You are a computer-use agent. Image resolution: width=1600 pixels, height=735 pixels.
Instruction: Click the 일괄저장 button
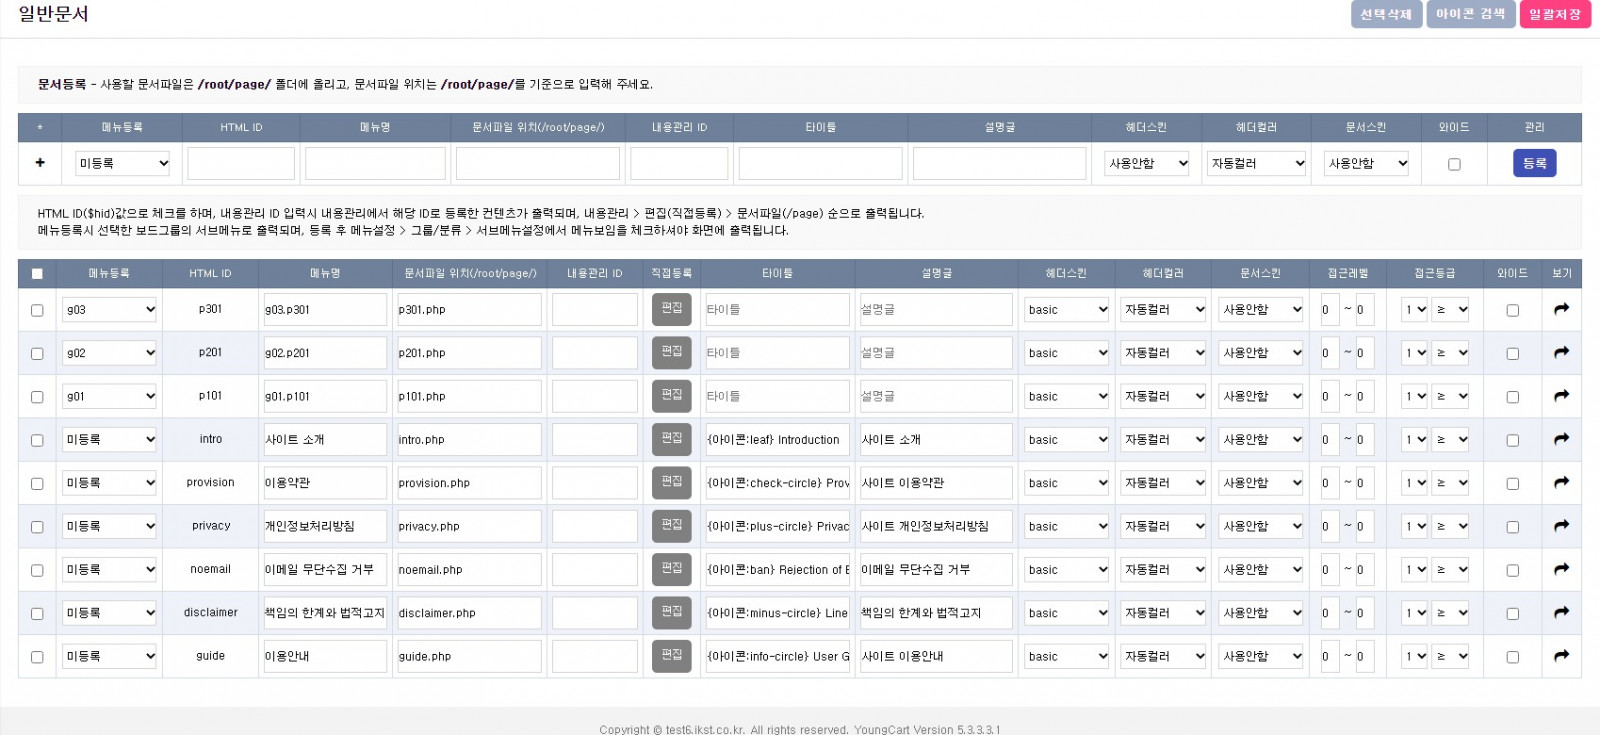[x=1554, y=14]
